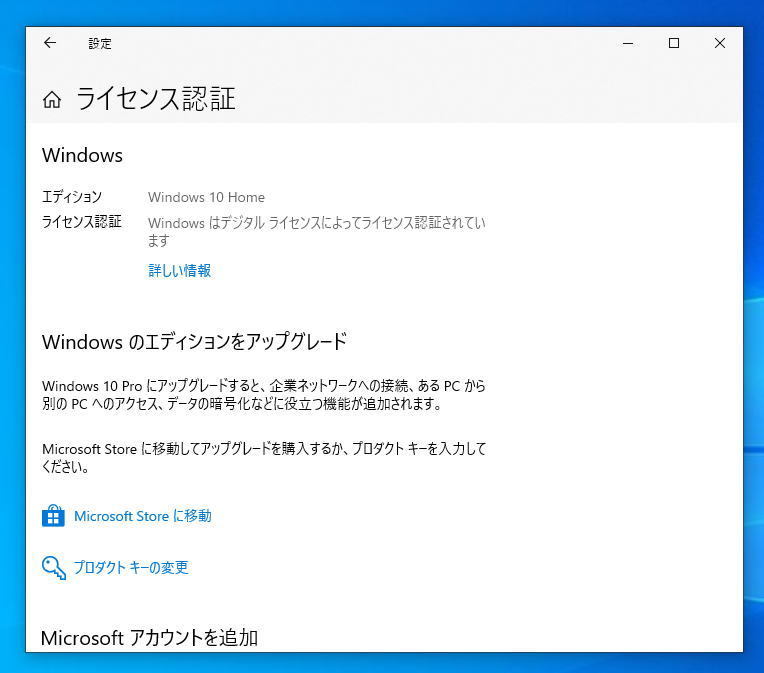Go back using the arrow icon

pyautogui.click(x=50, y=43)
